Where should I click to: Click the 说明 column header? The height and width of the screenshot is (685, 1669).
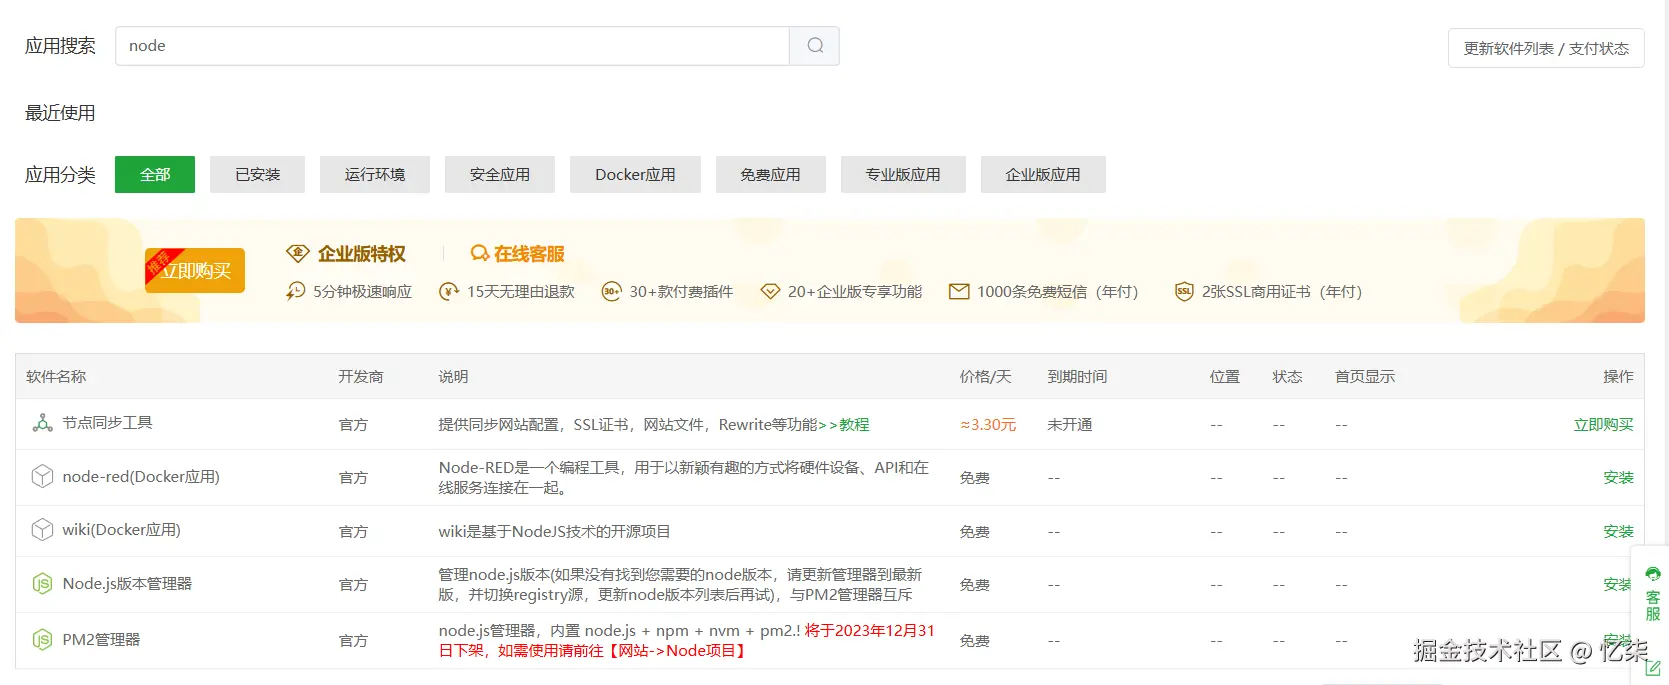pyautogui.click(x=453, y=377)
